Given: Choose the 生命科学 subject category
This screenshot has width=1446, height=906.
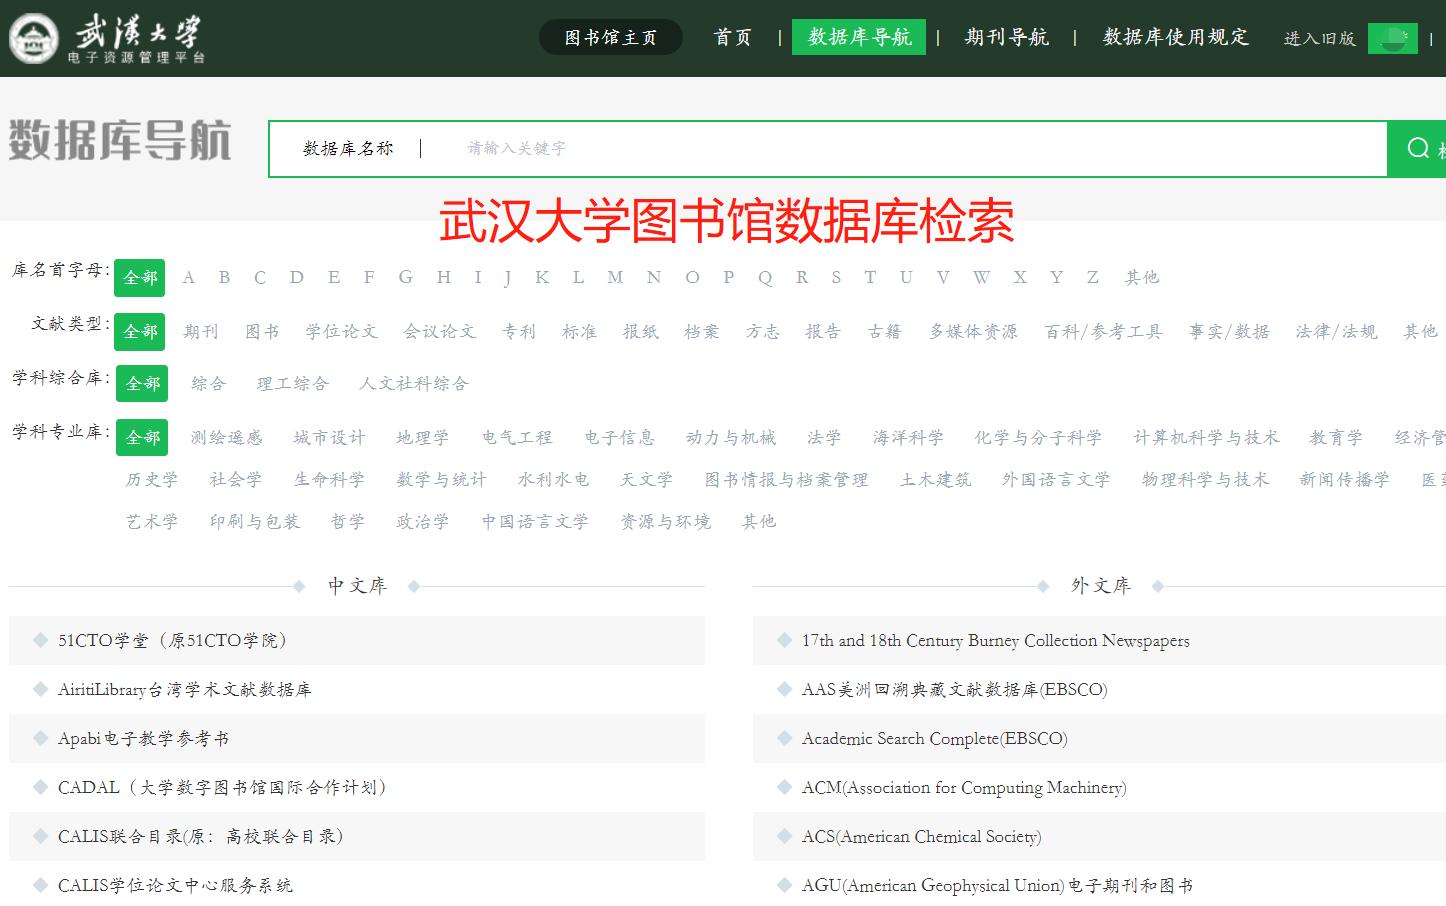Looking at the screenshot, I should click(329, 479).
